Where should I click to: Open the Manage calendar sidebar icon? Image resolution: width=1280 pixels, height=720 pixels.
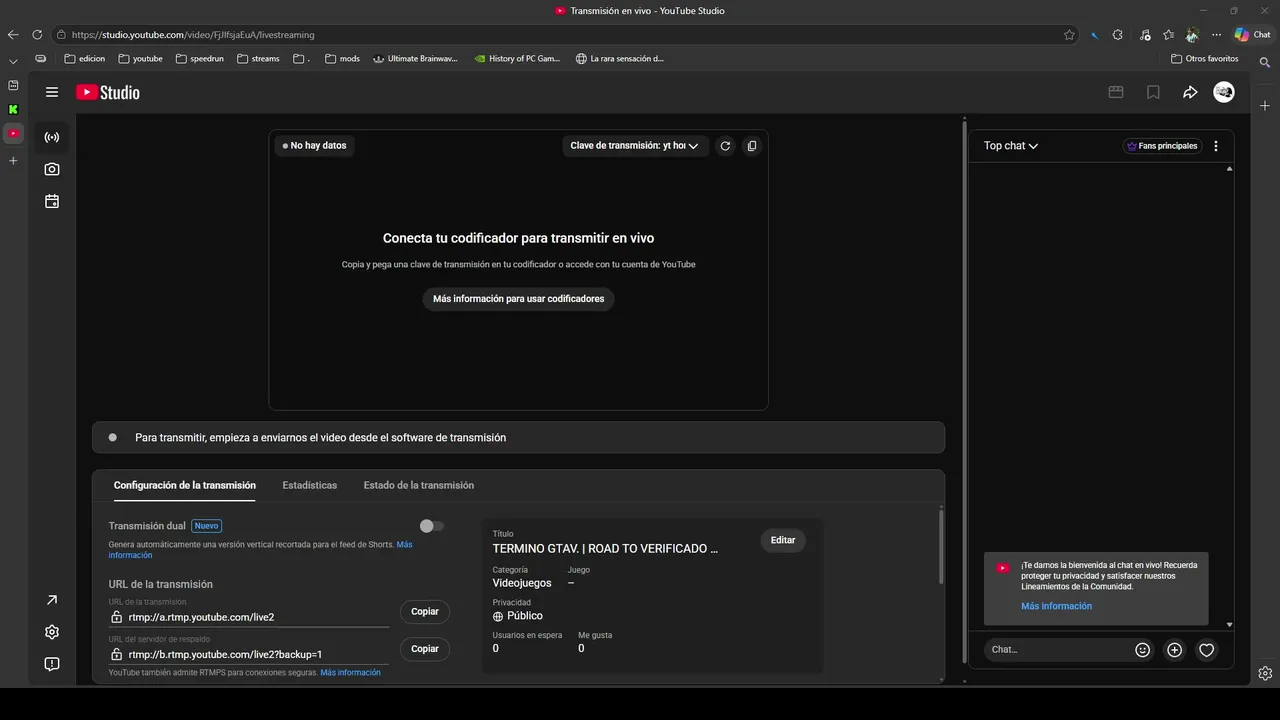[x=52, y=201]
